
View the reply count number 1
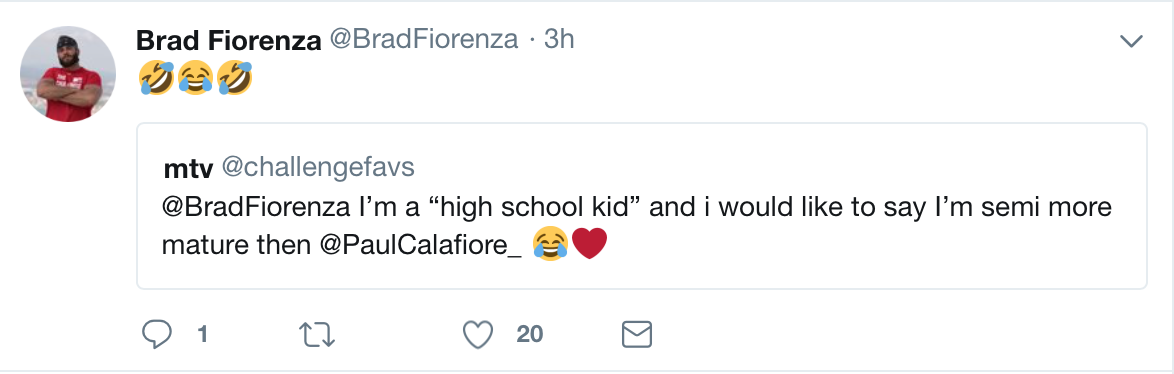202,334
